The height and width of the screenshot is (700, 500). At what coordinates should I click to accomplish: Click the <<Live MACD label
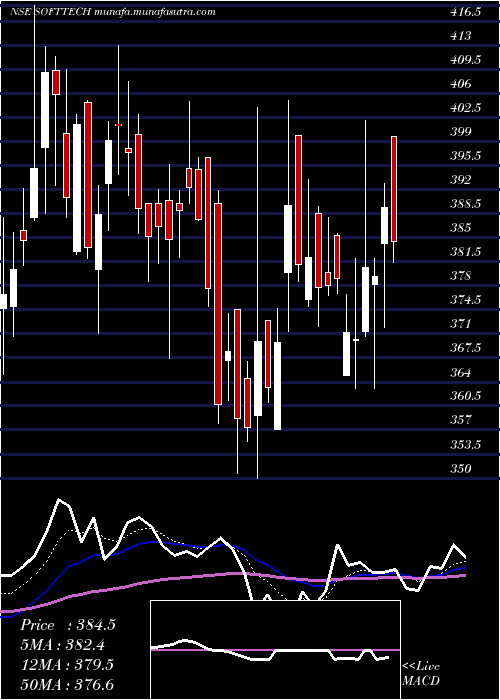(x=421, y=674)
